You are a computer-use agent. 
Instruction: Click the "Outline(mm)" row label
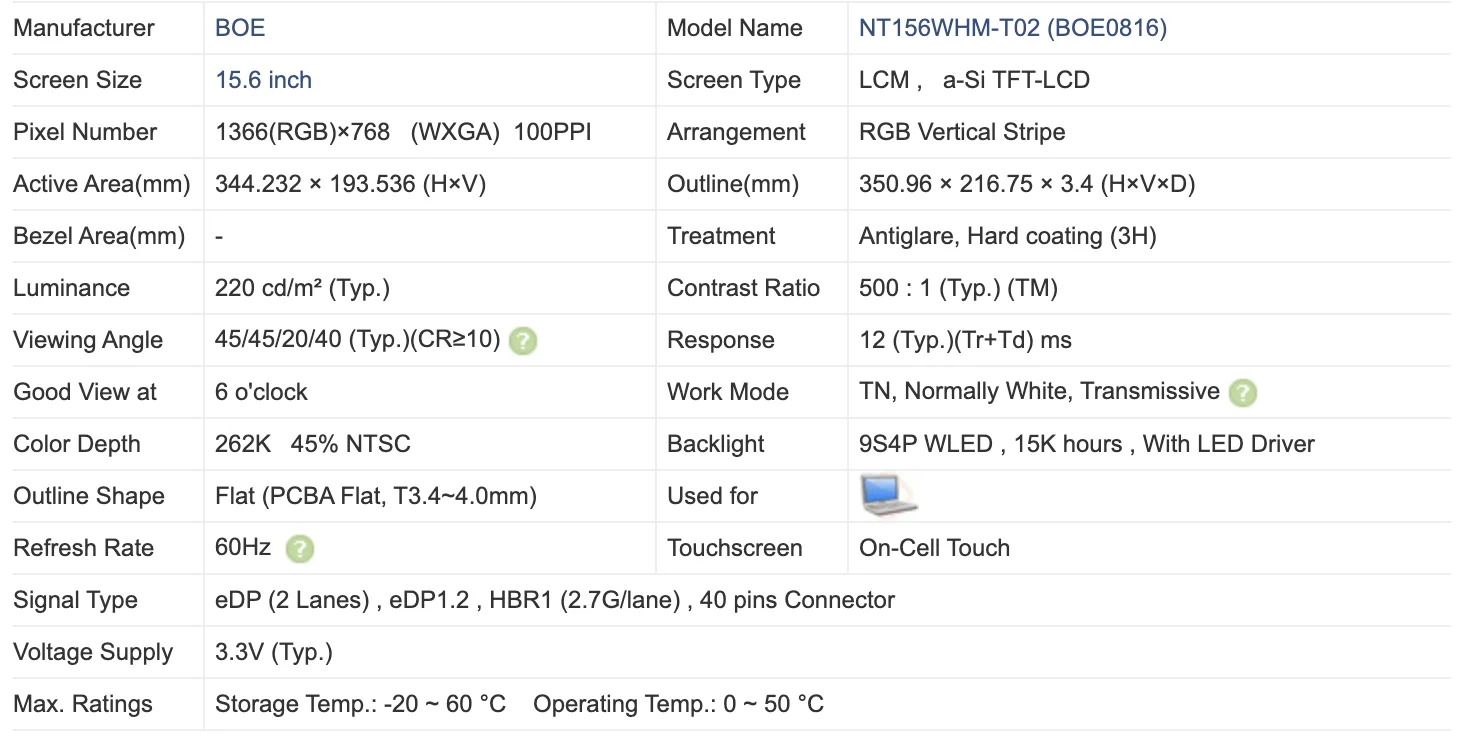pyautogui.click(x=733, y=184)
